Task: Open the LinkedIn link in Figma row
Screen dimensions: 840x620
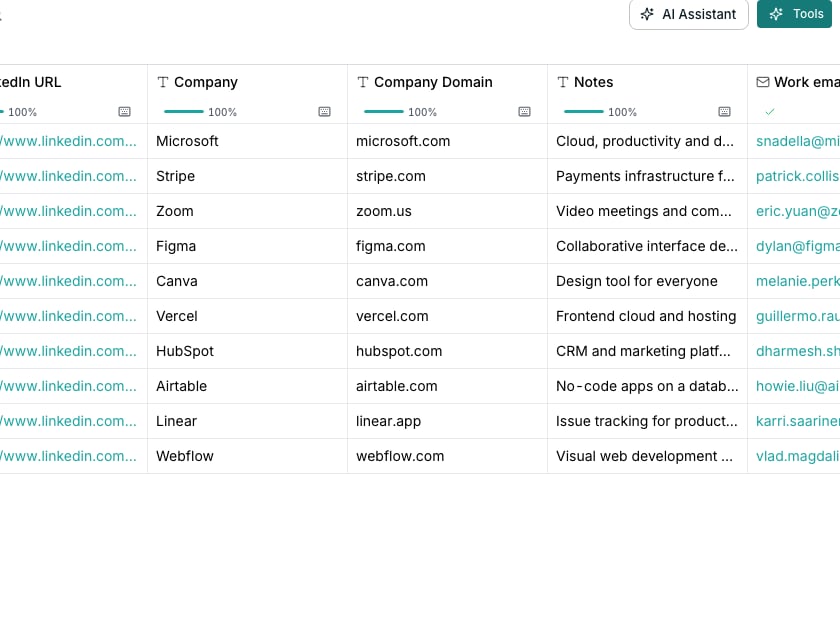Action: (x=68, y=246)
